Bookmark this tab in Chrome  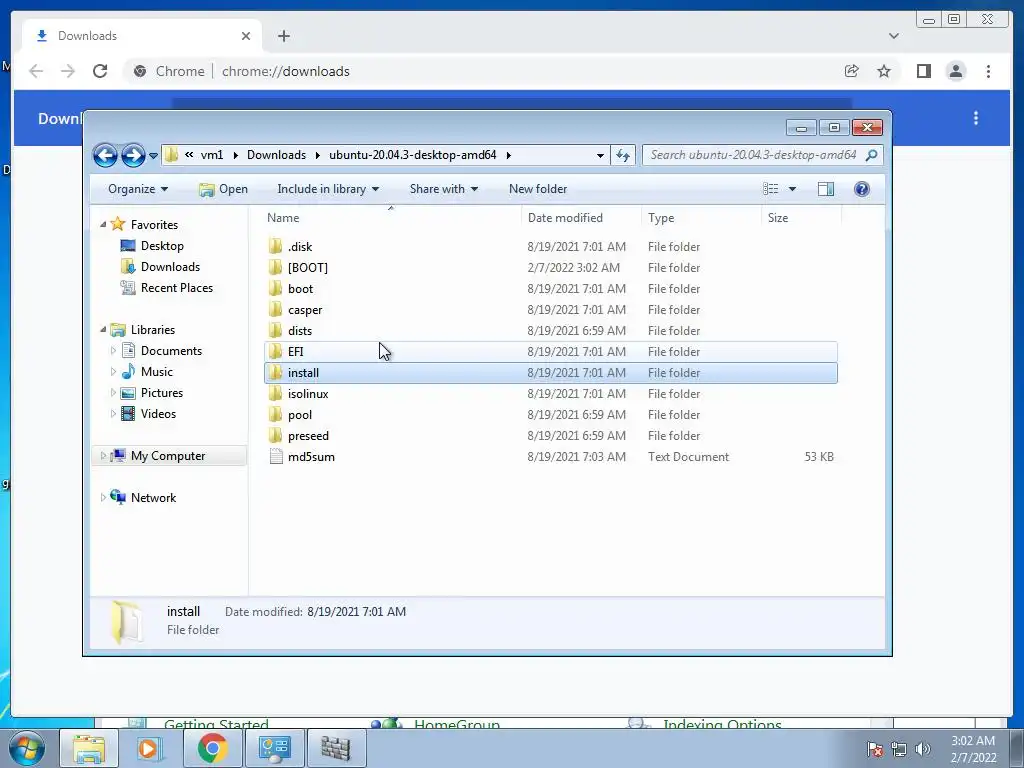point(884,71)
